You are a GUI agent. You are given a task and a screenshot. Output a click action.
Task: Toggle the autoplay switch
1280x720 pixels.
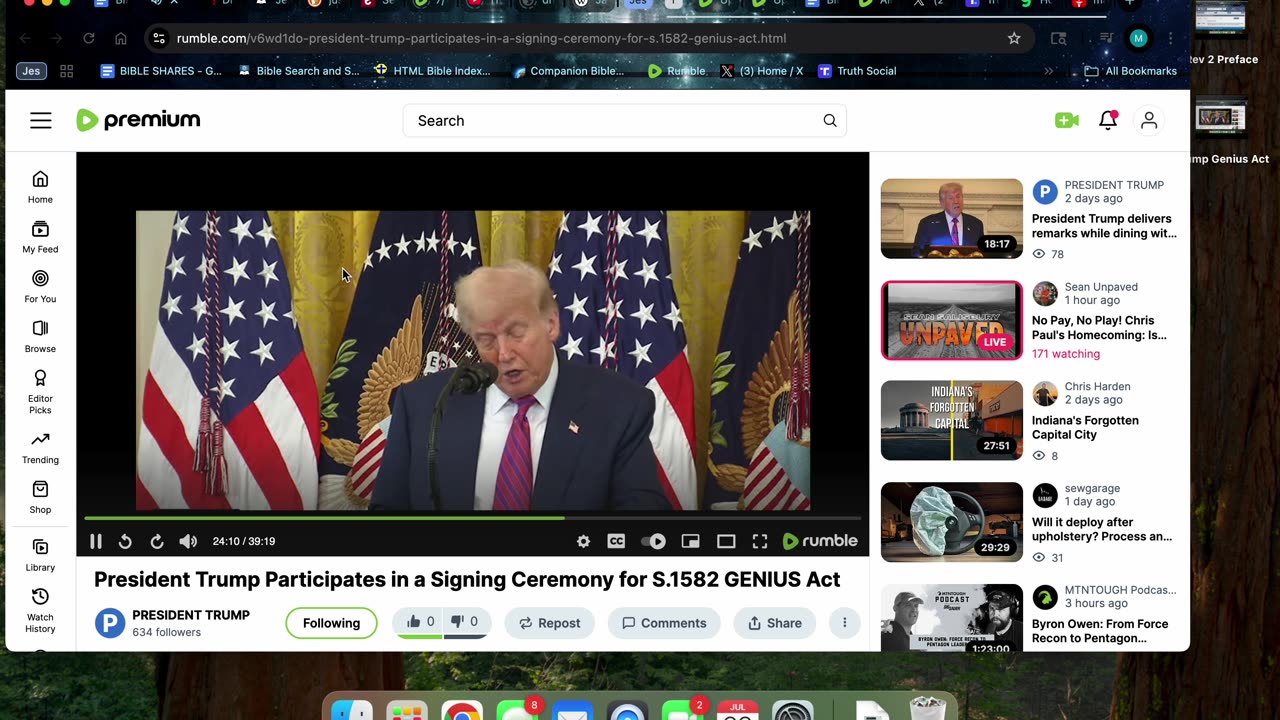653,541
